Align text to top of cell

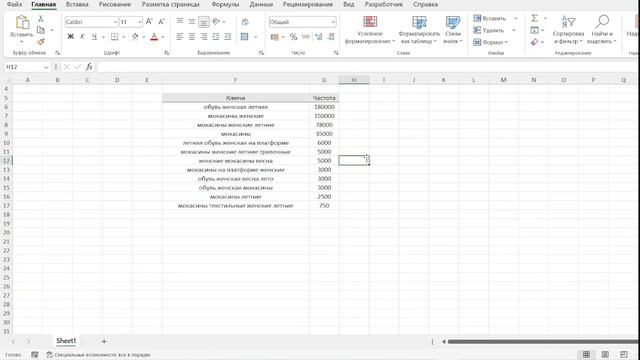tap(180, 21)
